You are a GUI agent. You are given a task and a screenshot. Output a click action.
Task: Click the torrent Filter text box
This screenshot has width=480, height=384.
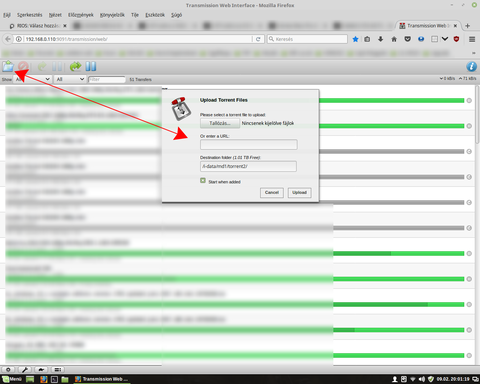tap(107, 79)
